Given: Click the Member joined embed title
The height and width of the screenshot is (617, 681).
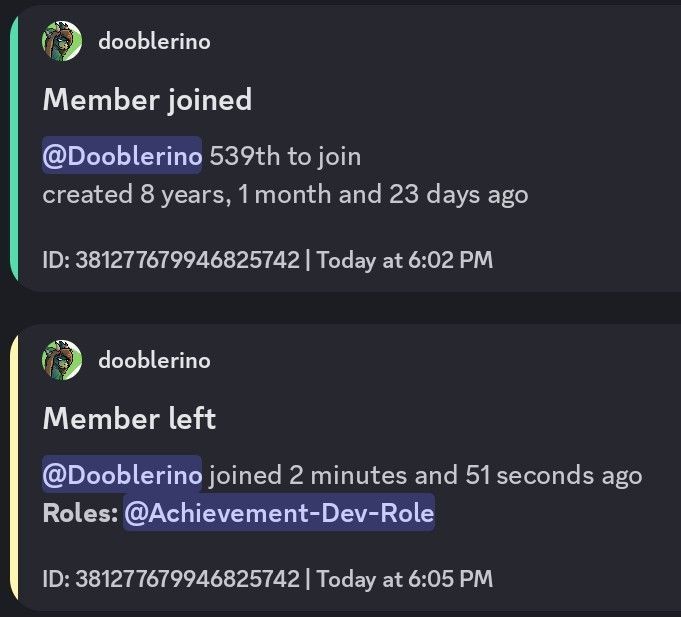Looking at the screenshot, I should (147, 100).
